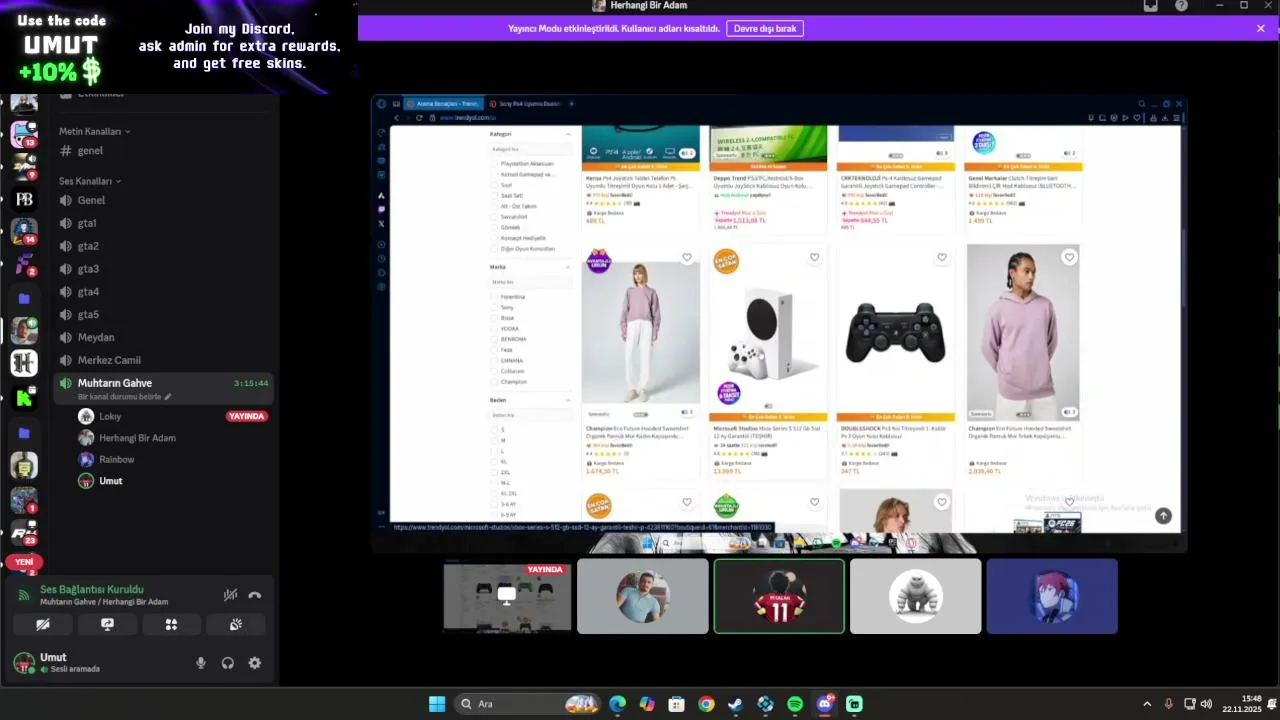The height and width of the screenshot is (720, 1280).
Task: Mute the microphone next to Umut
Action: (201, 663)
